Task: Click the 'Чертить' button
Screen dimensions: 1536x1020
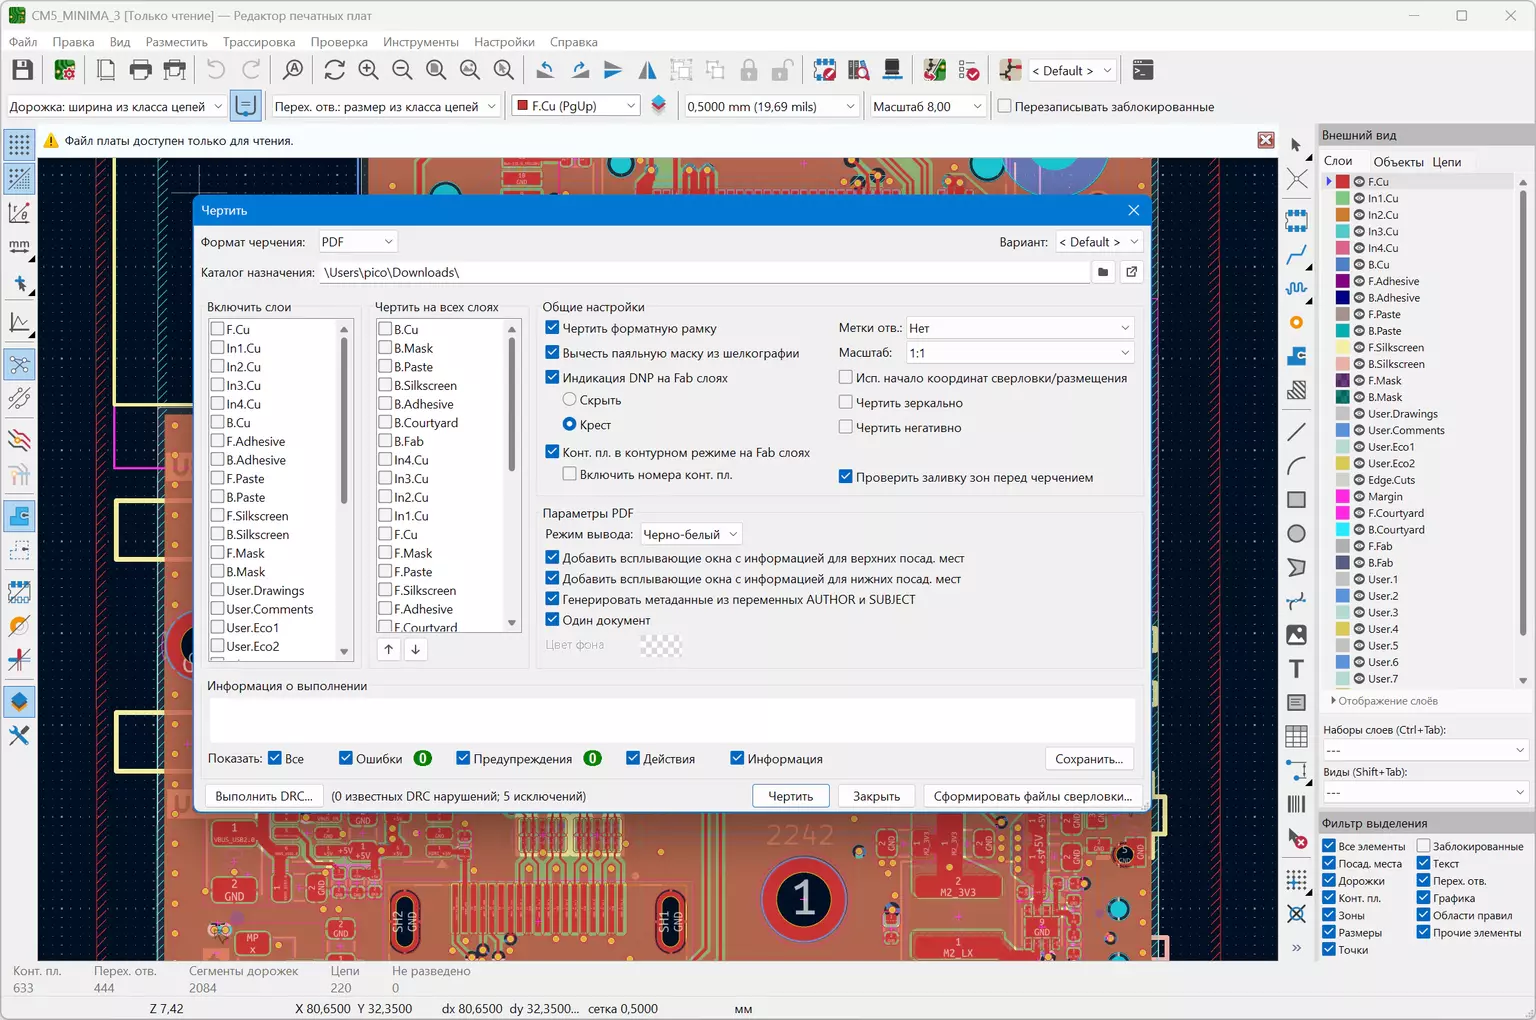Action: click(x=790, y=796)
